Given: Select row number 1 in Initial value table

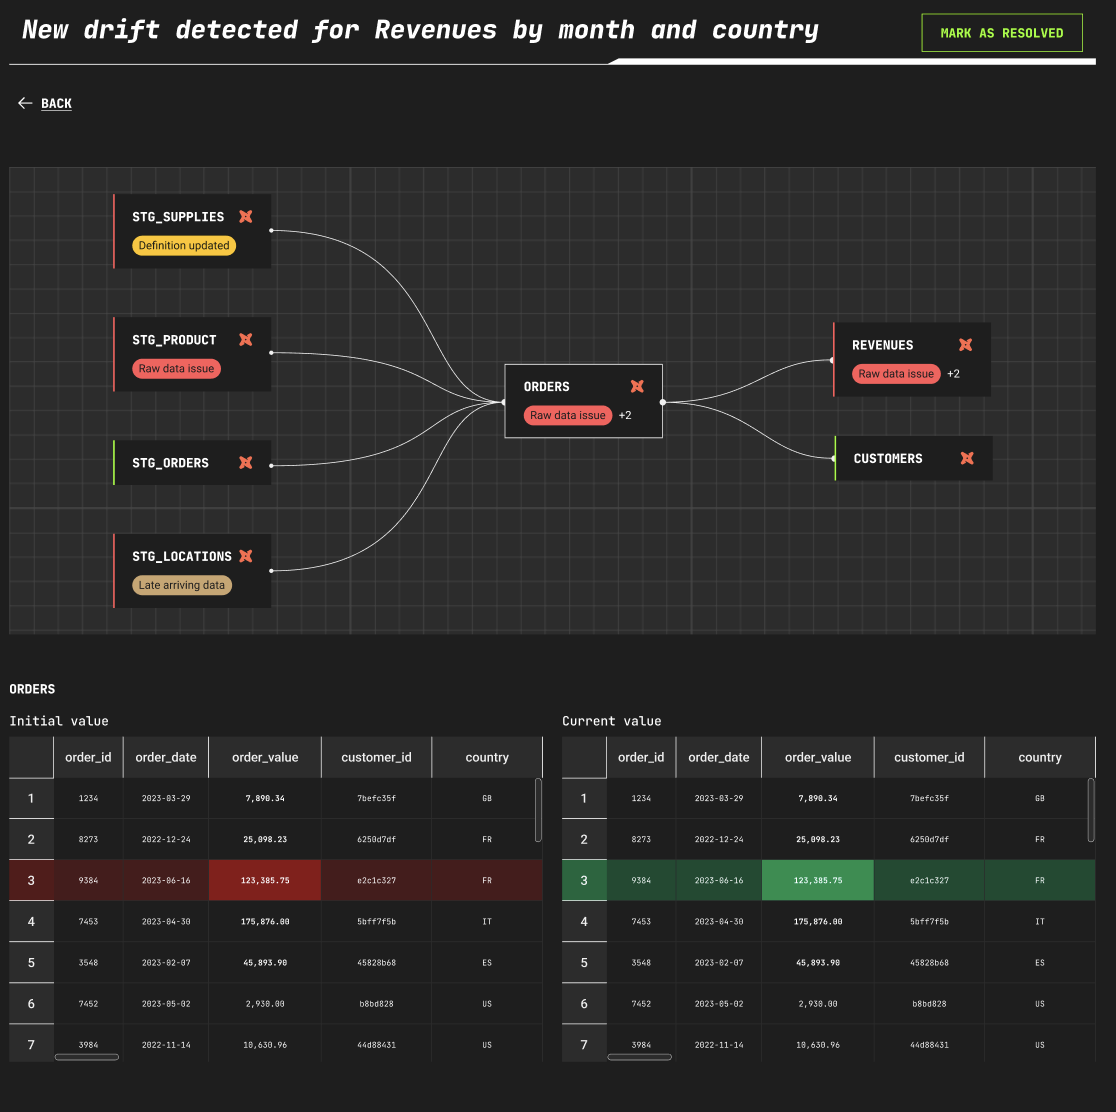Looking at the screenshot, I should 31,798.
